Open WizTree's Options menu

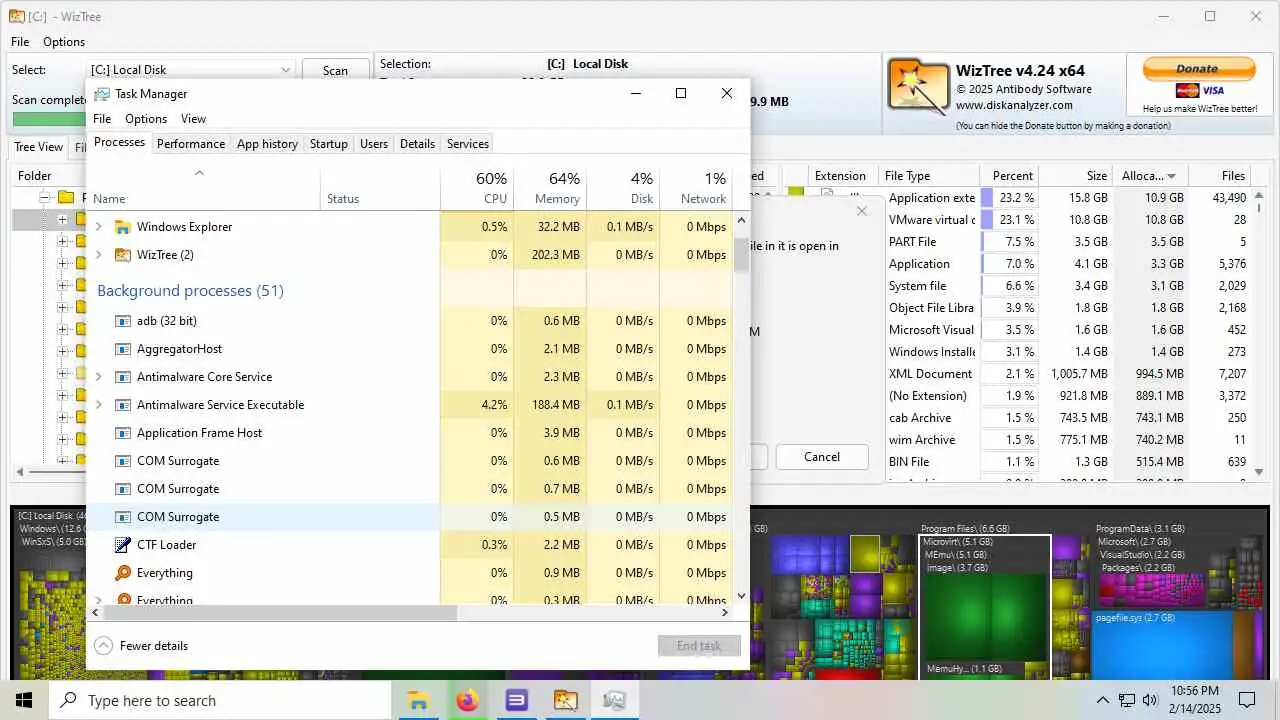[x=64, y=42]
